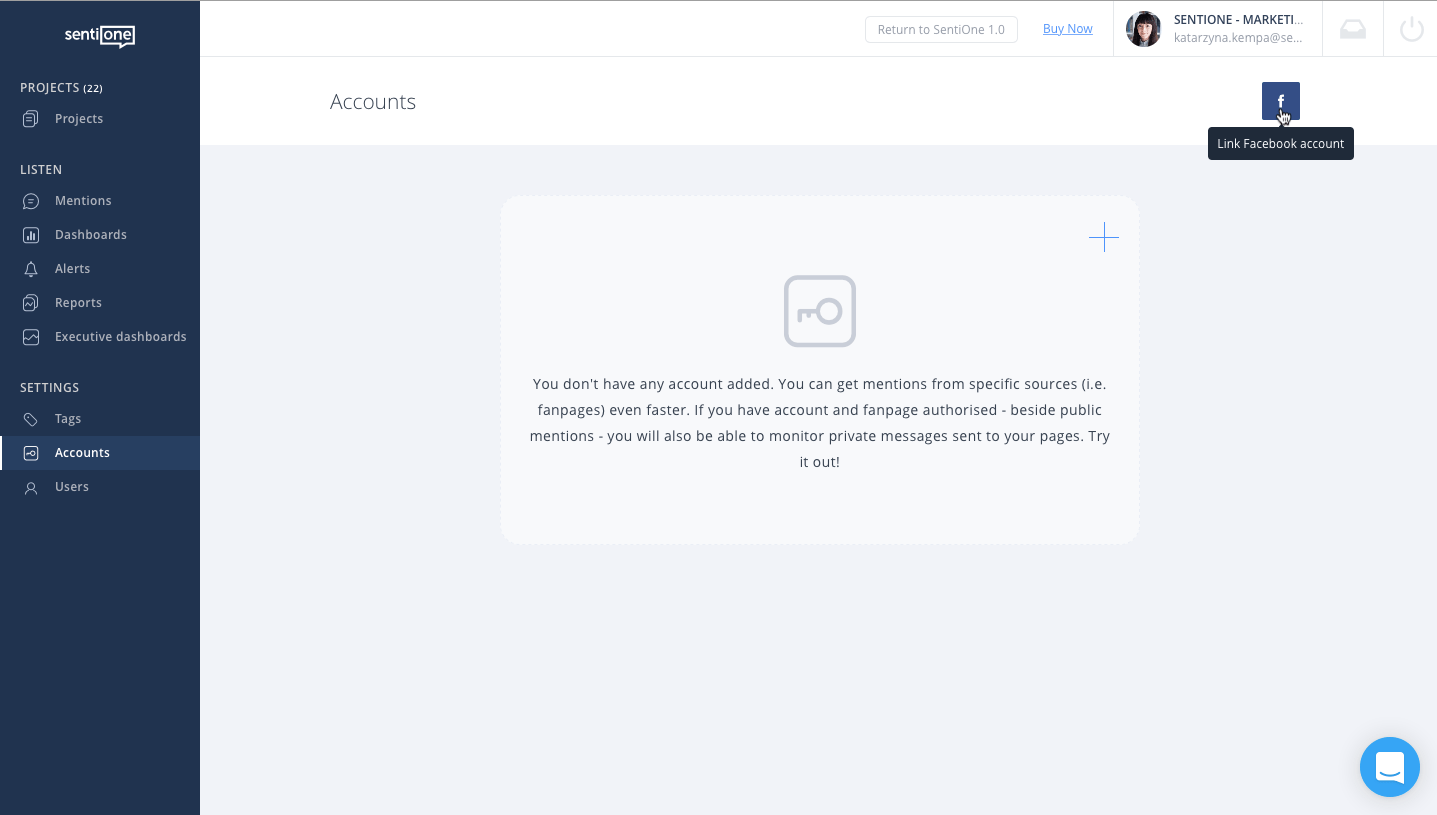Viewport: 1437px width, 815px height.
Task: Click the key placeholder icon
Action: [819, 311]
